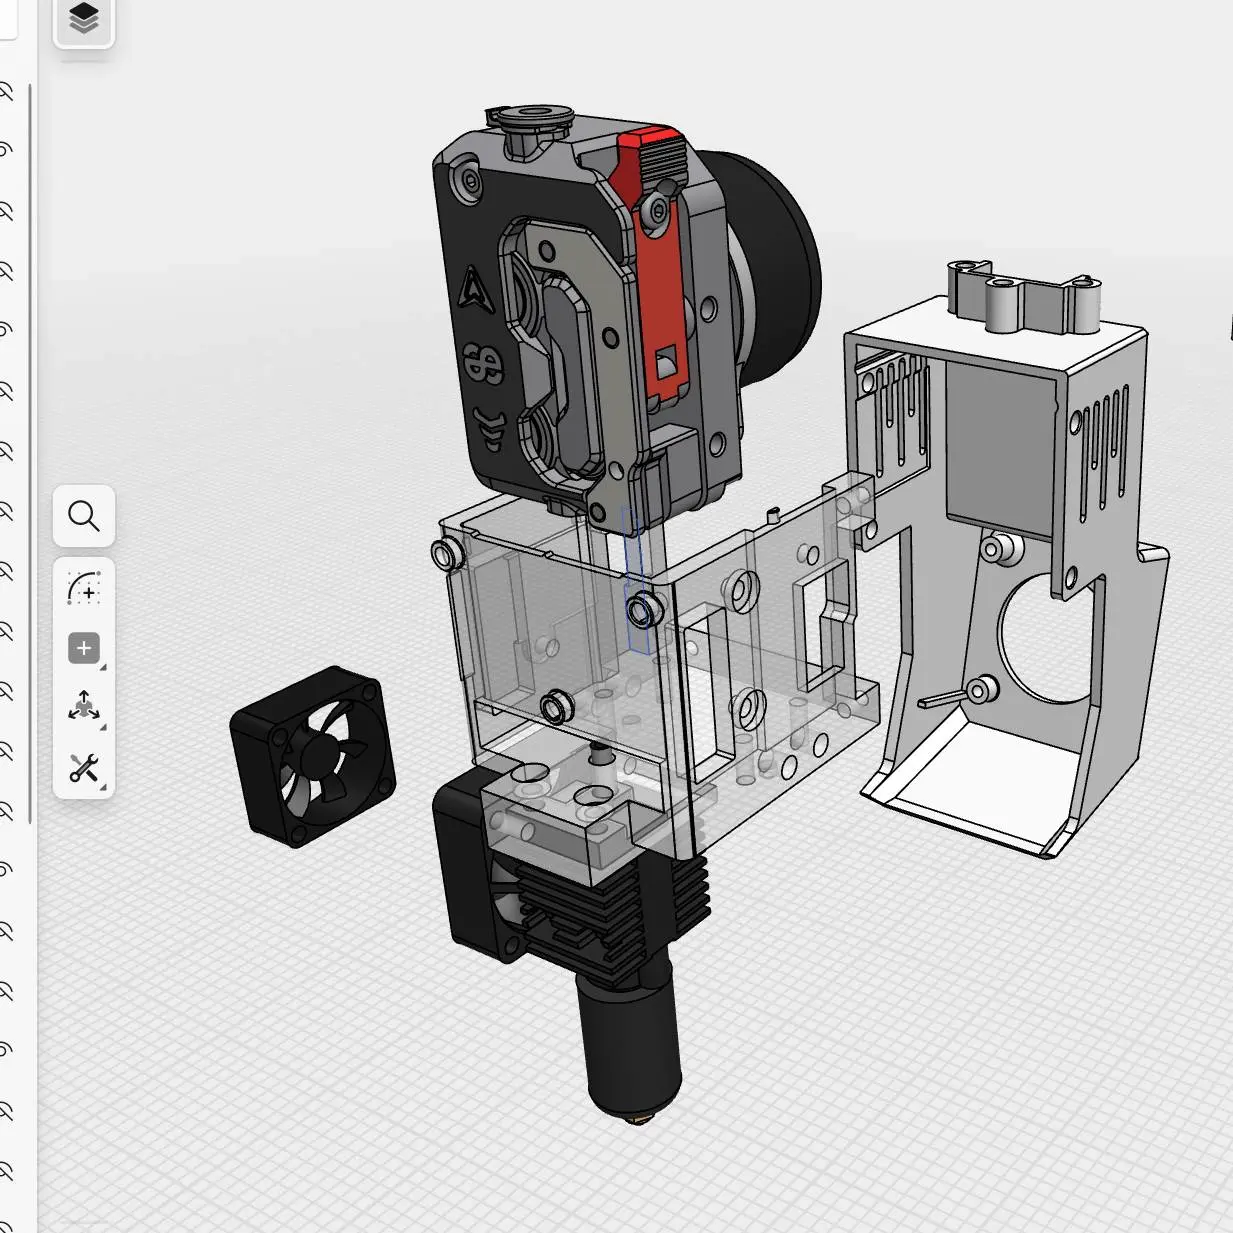Image resolution: width=1233 pixels, height=1233 pixels.
Task: Expand the Add tool flyout corner arrow
Action: click(103, 667)
